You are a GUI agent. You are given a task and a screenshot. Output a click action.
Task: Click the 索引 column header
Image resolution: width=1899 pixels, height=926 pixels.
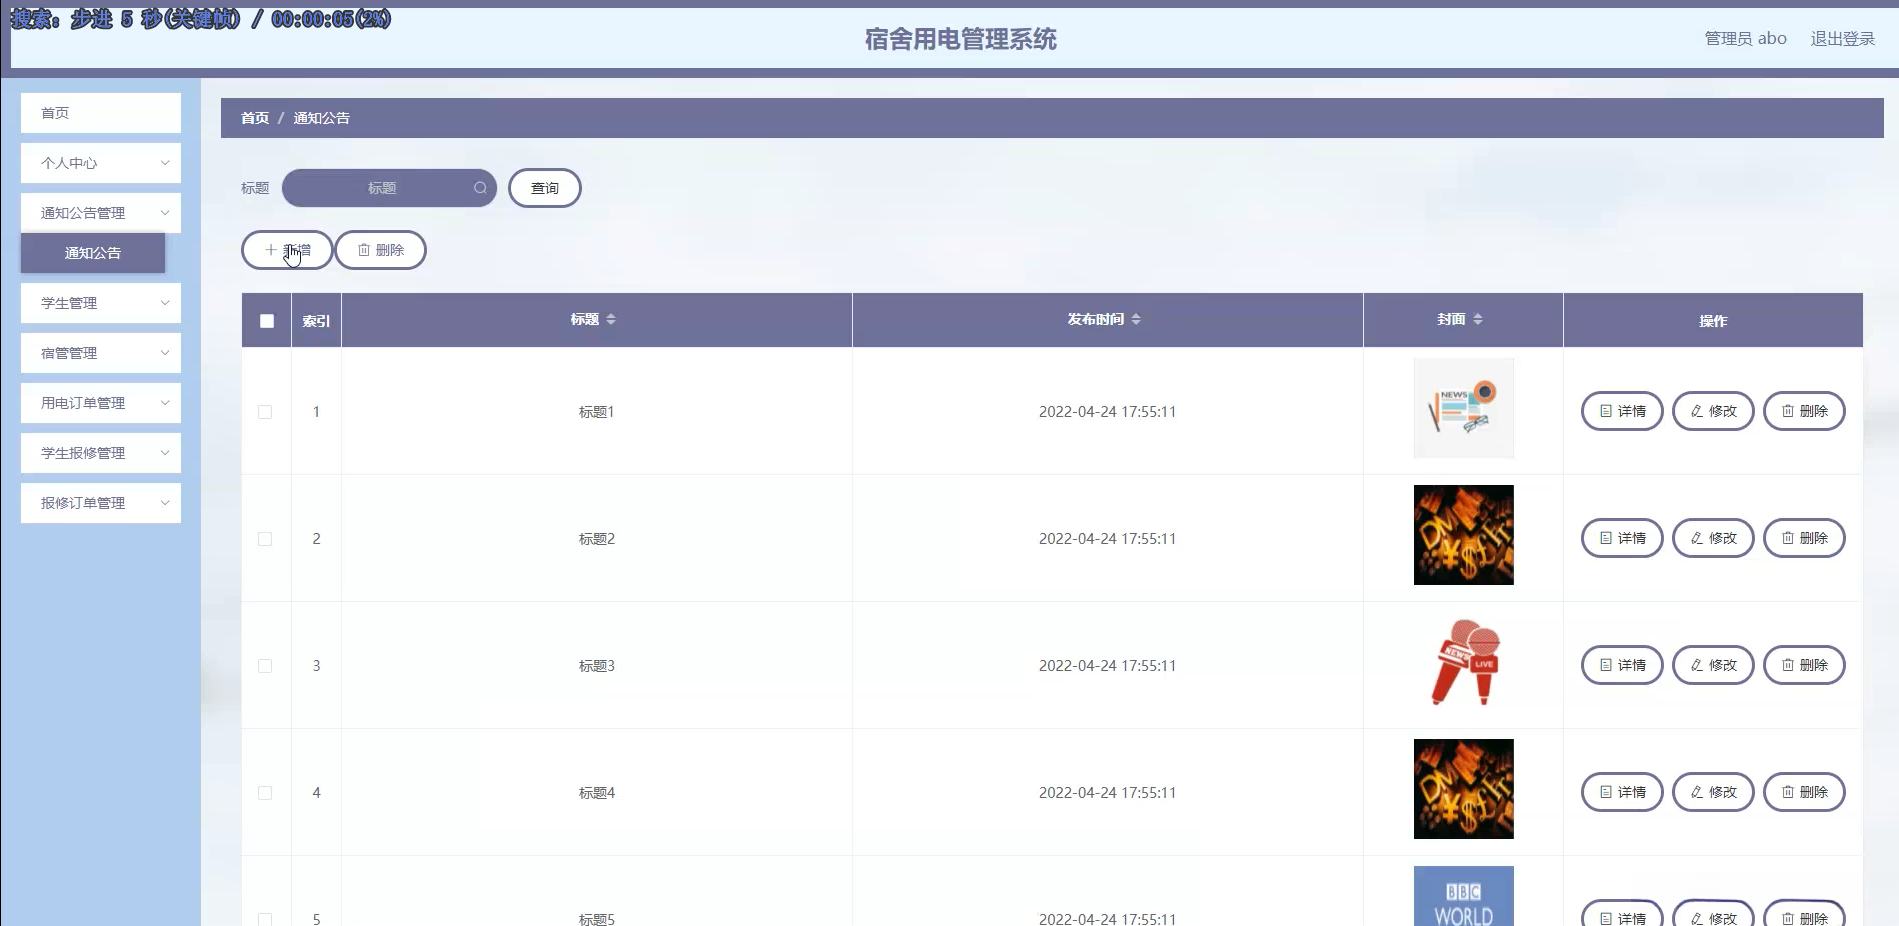[316, 321]
